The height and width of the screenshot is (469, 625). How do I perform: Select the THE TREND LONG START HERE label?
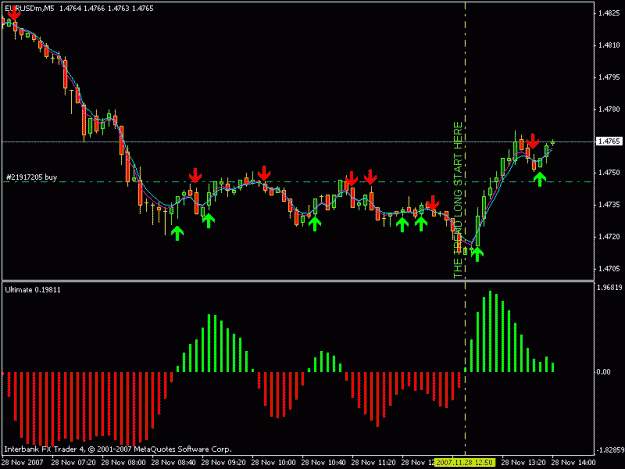click(458, 200)
